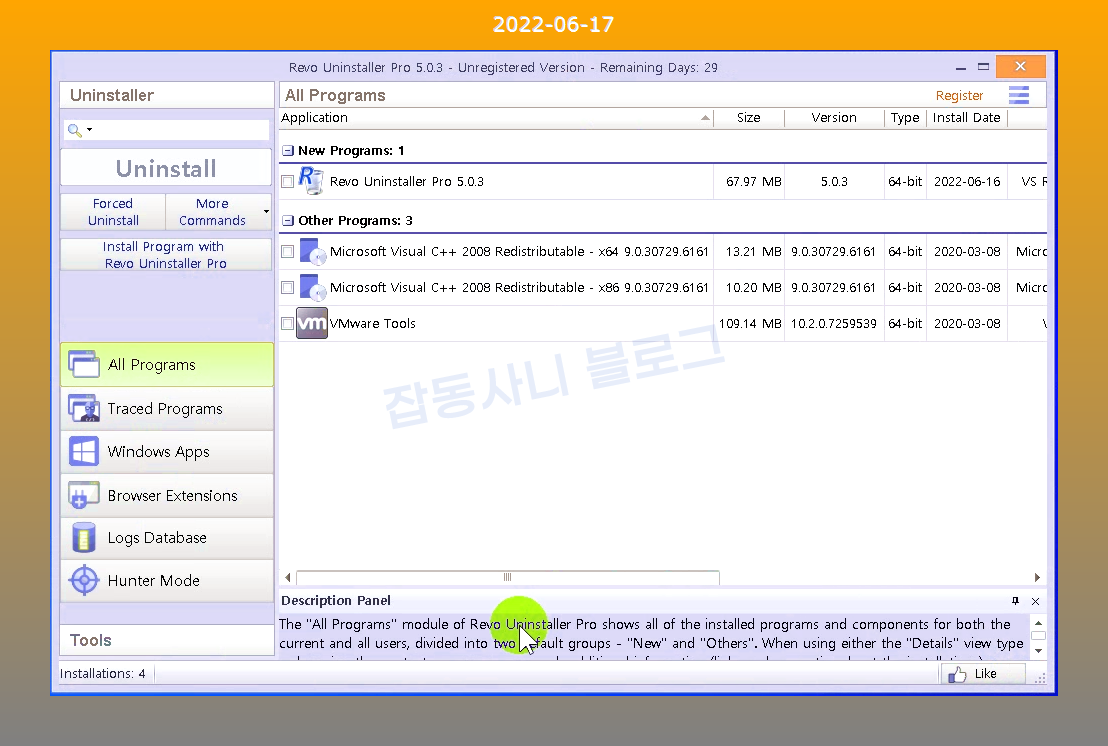Click the big Uninstall button
Image resolution: width=1108 pixels, height=746 pixels.
166,168
